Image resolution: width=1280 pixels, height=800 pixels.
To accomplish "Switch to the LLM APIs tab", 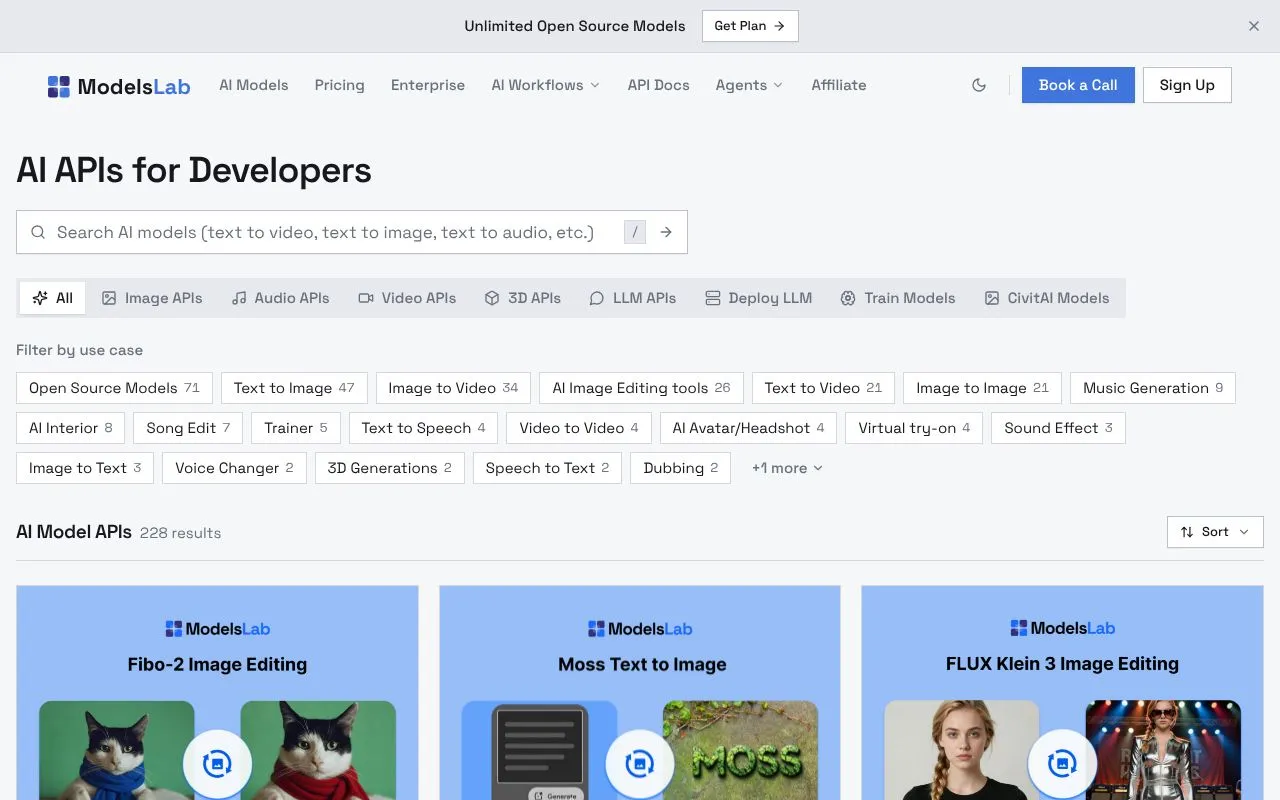I will [632, 298].
